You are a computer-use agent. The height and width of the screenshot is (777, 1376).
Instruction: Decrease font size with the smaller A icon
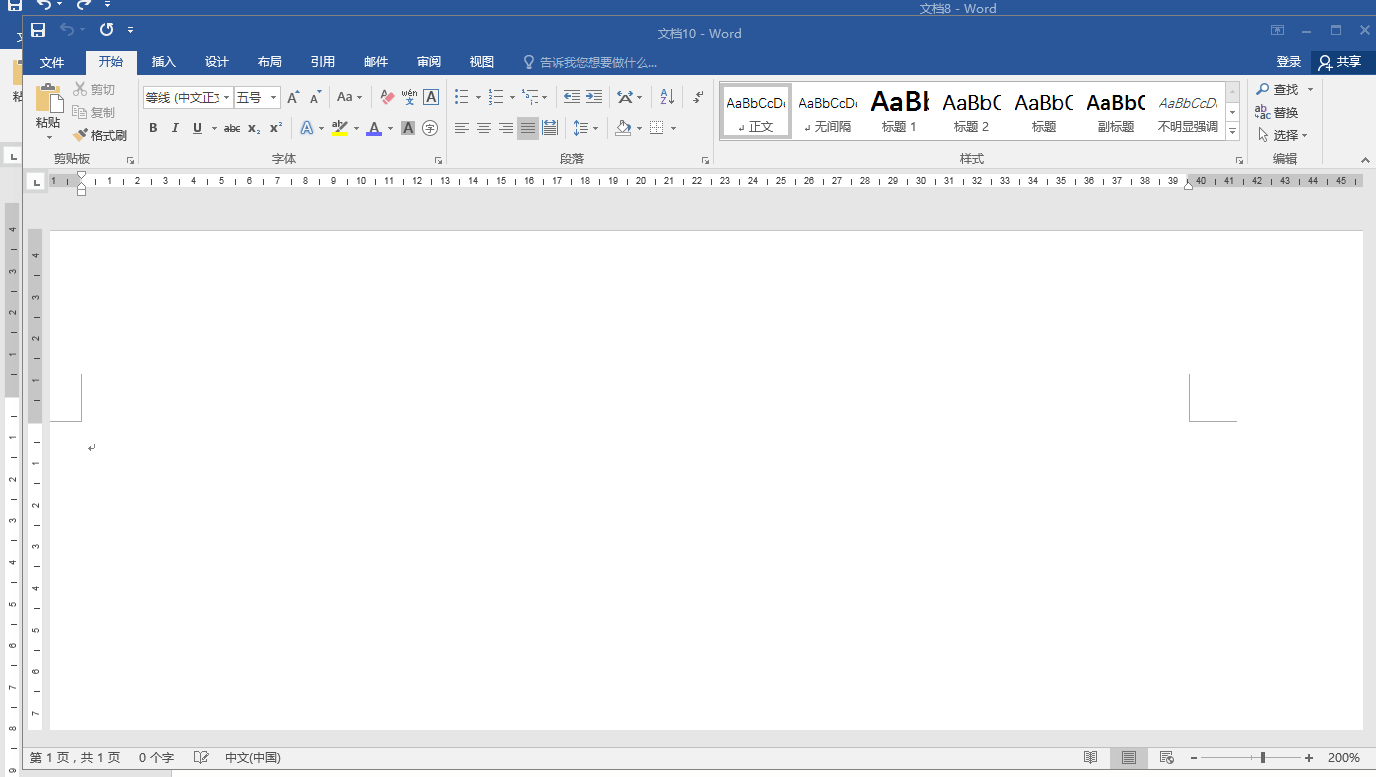click(x=316, y=97)
